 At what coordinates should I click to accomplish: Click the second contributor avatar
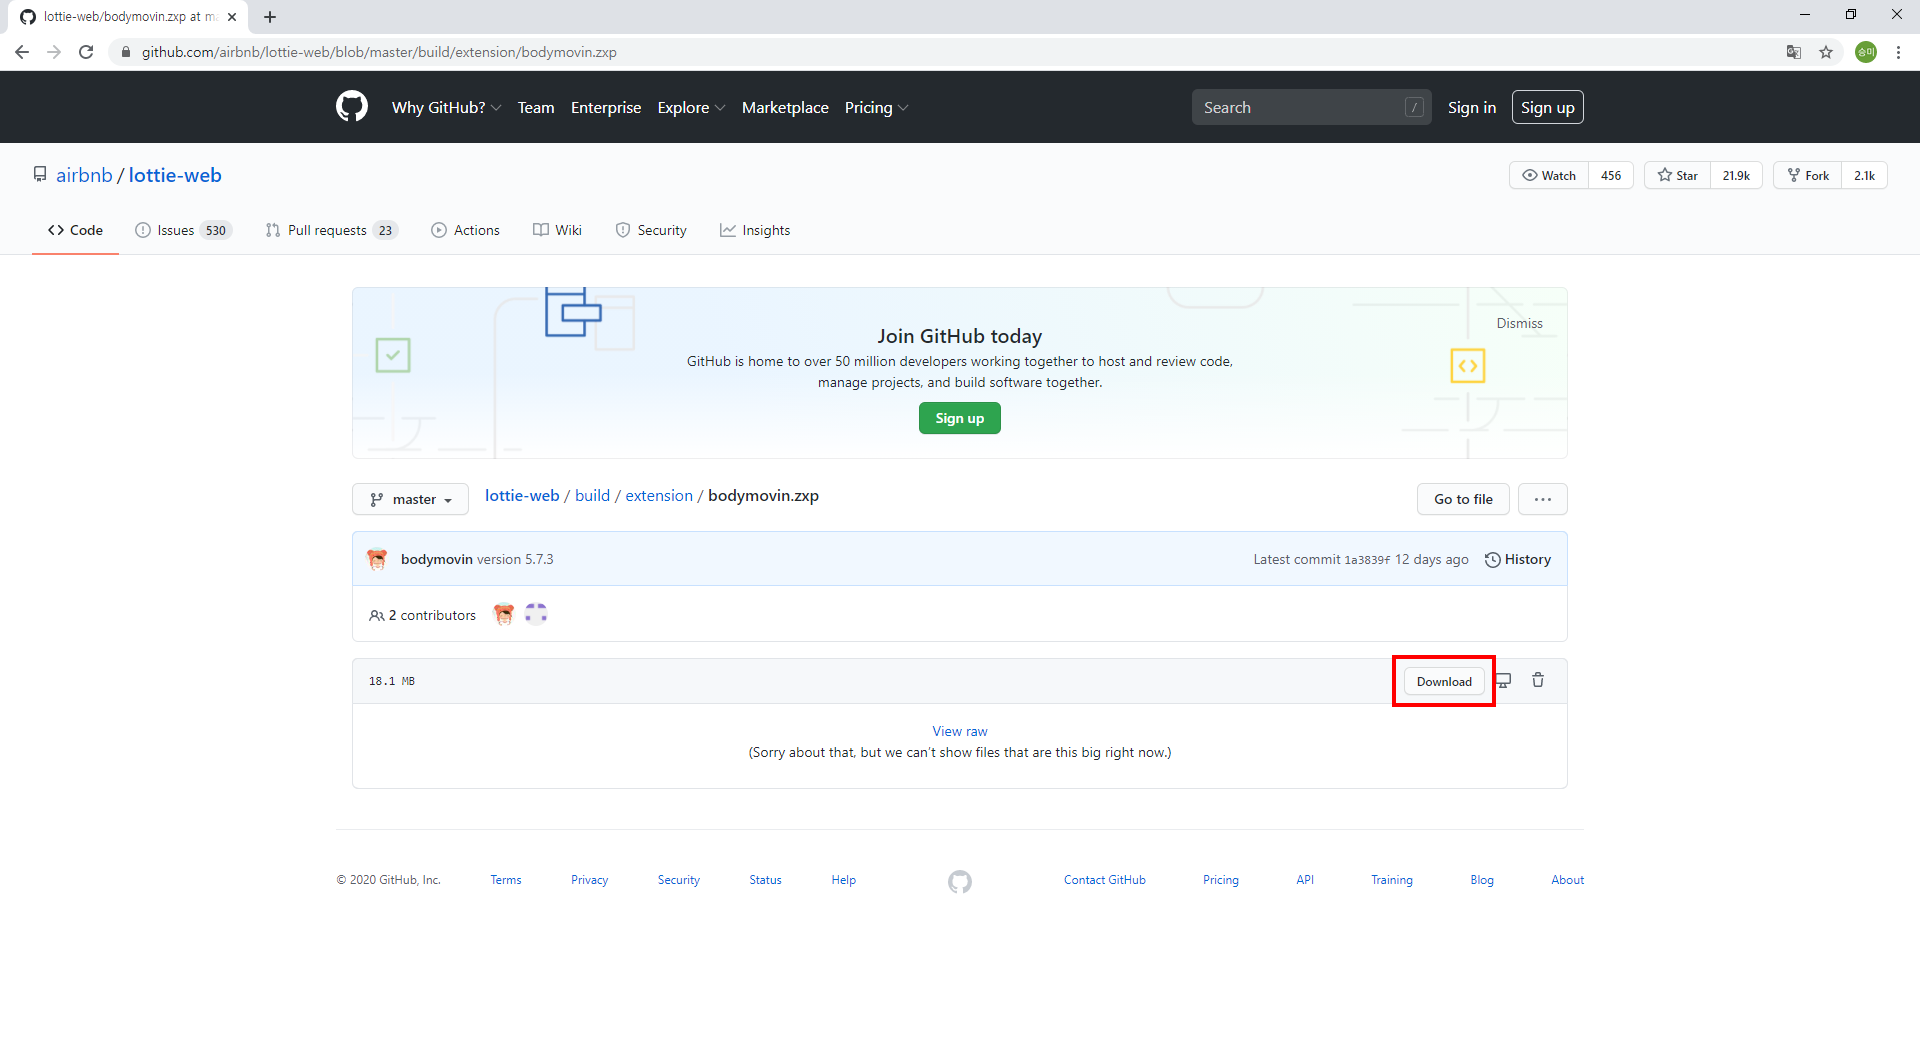coord(536,614)
